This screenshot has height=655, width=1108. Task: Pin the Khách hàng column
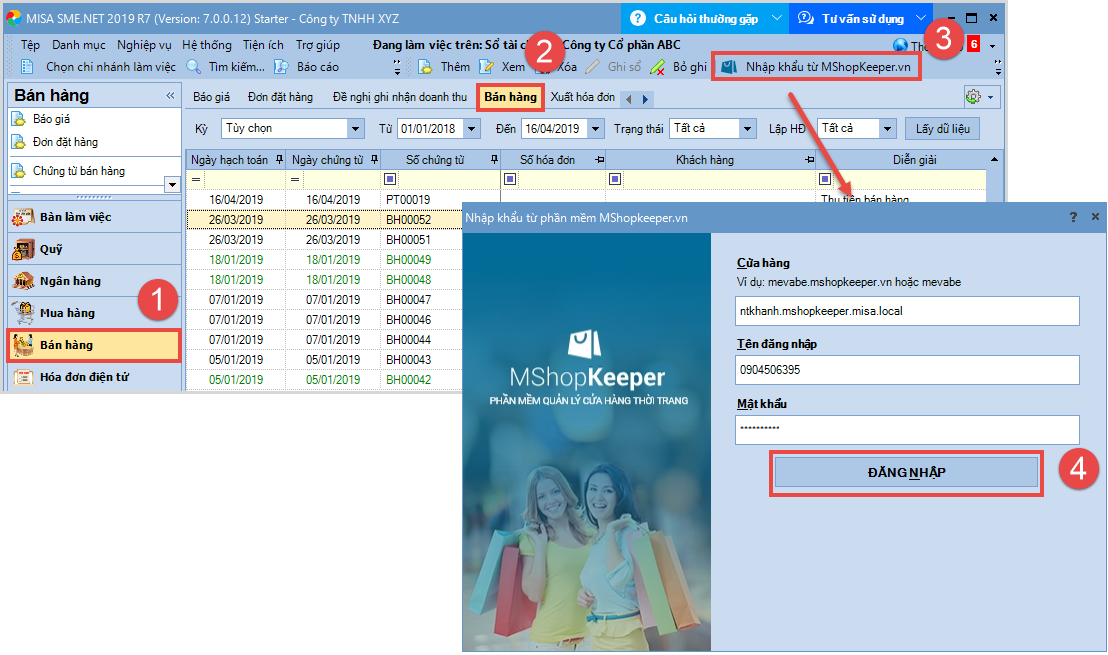[x=810, y=160]
